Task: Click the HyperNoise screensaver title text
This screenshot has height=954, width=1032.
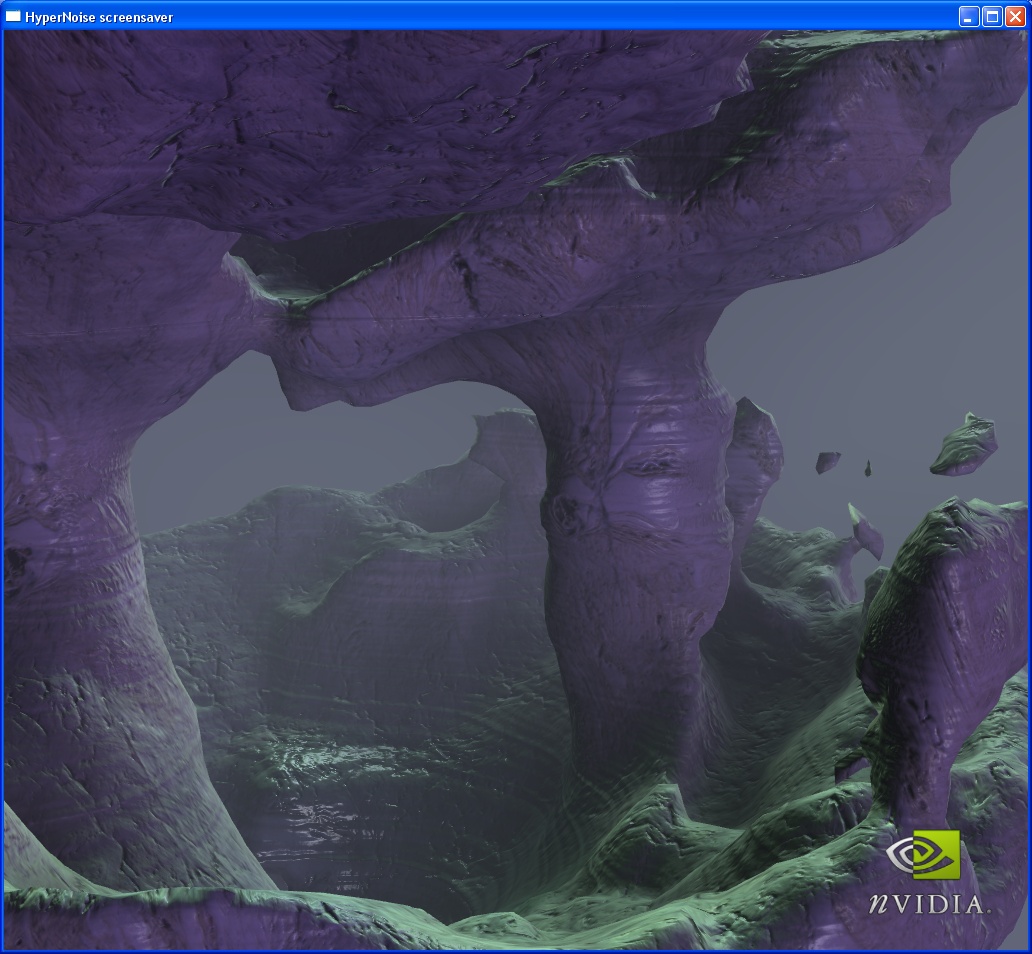Action: pos(99,17)
